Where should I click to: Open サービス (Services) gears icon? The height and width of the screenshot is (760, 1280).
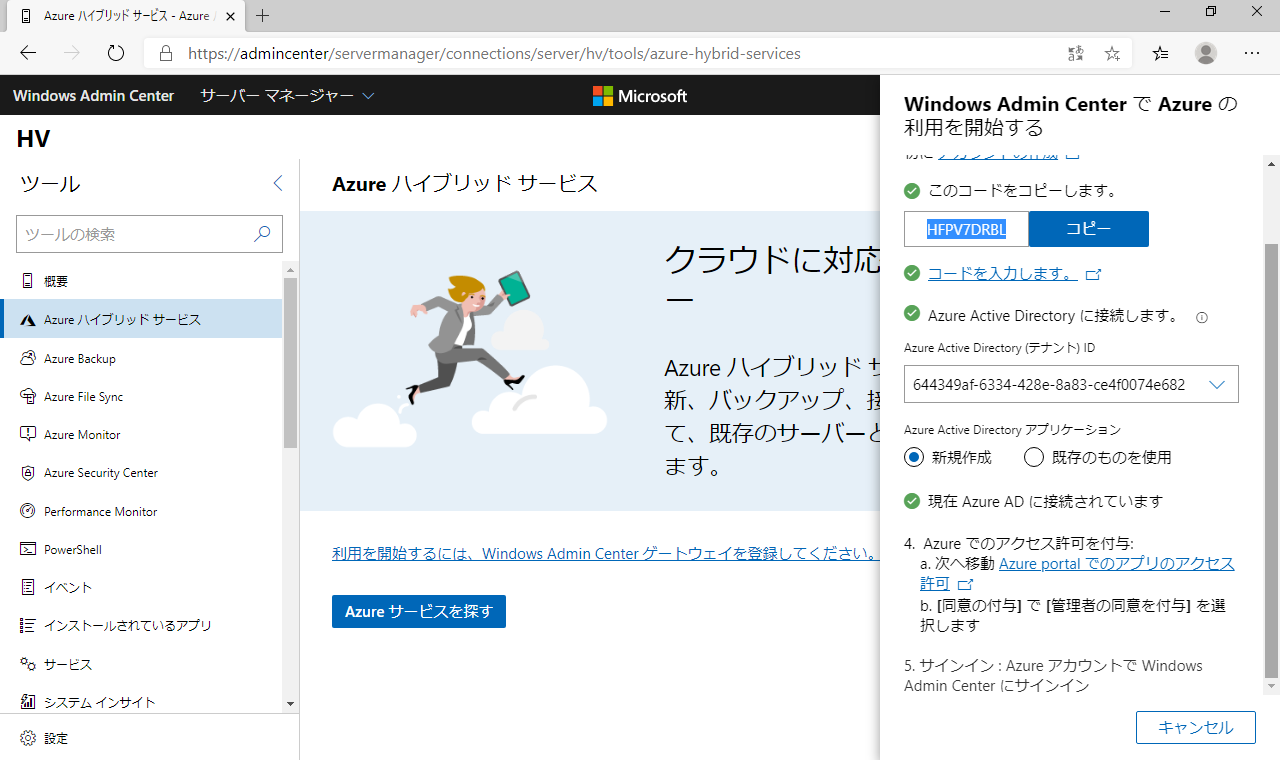pos(27,664)
